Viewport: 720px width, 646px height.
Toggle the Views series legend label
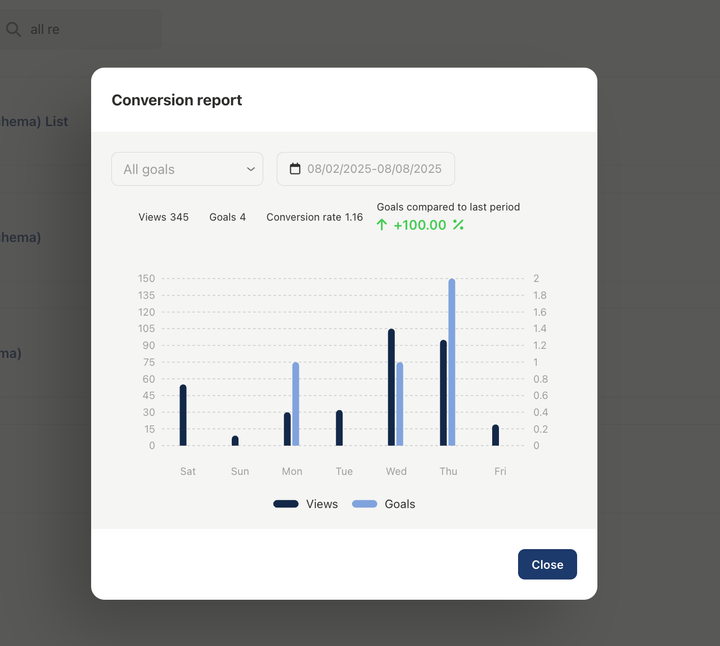click(x=322, y=504)
